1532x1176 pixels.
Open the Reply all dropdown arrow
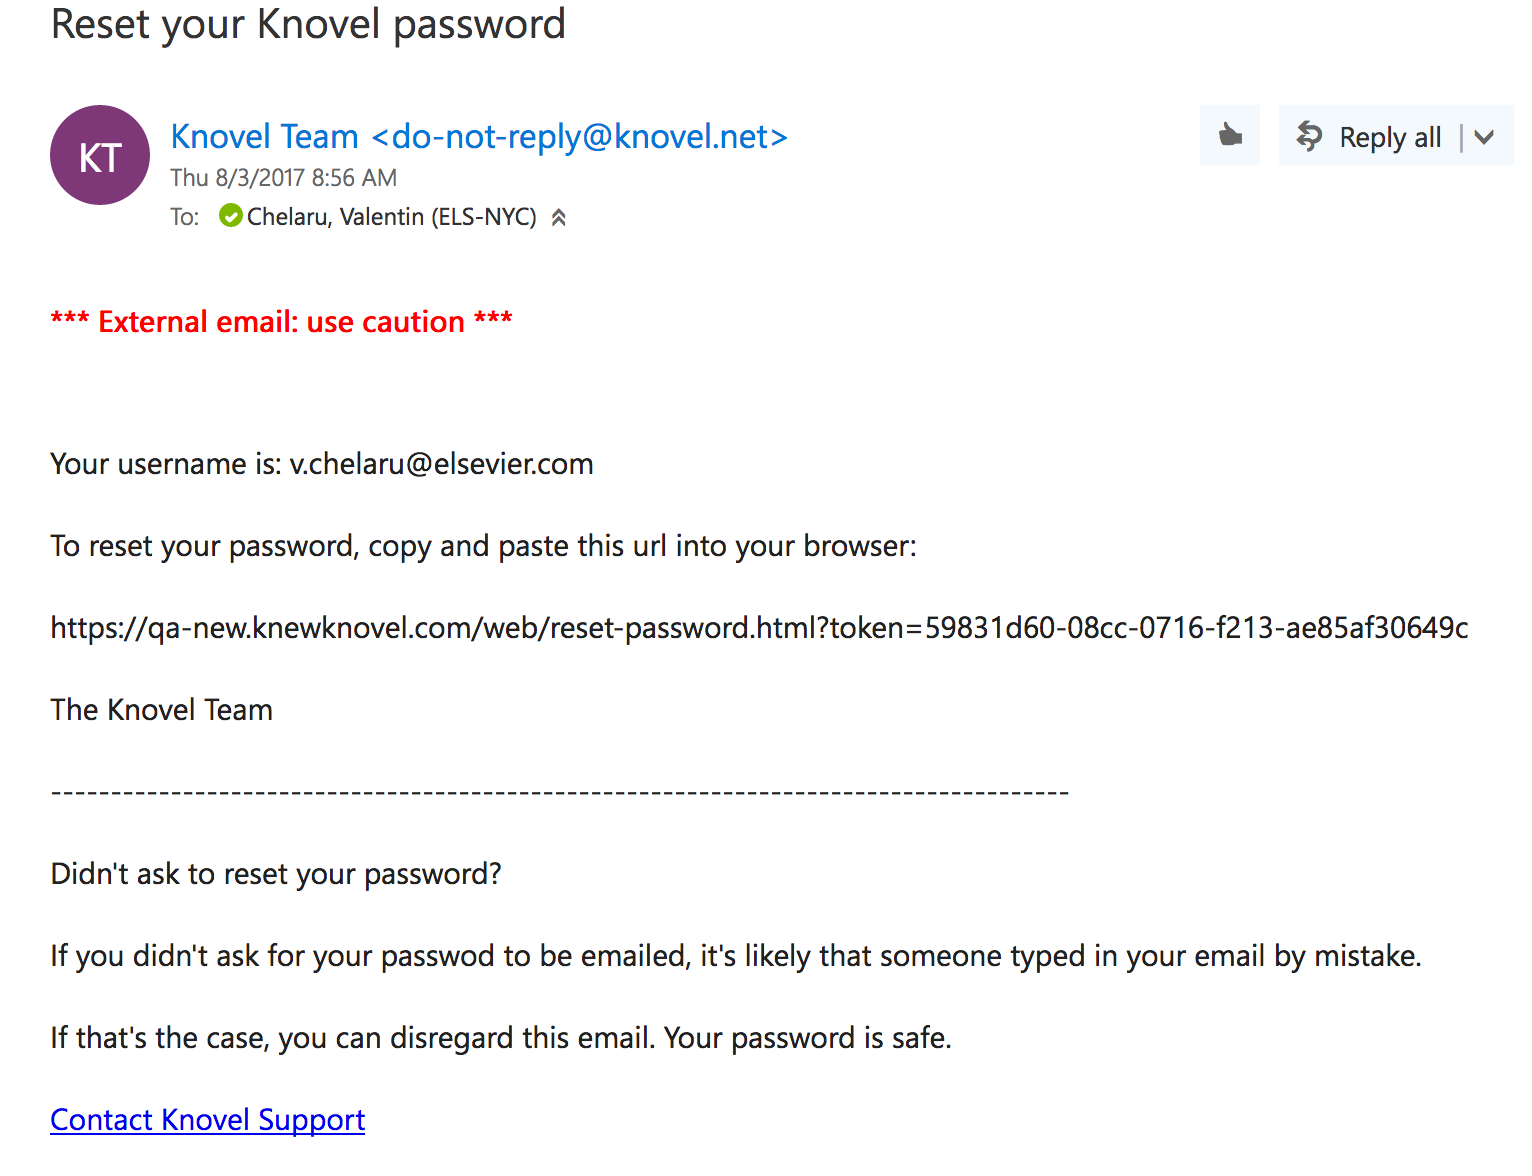(x=1485, y=137)
